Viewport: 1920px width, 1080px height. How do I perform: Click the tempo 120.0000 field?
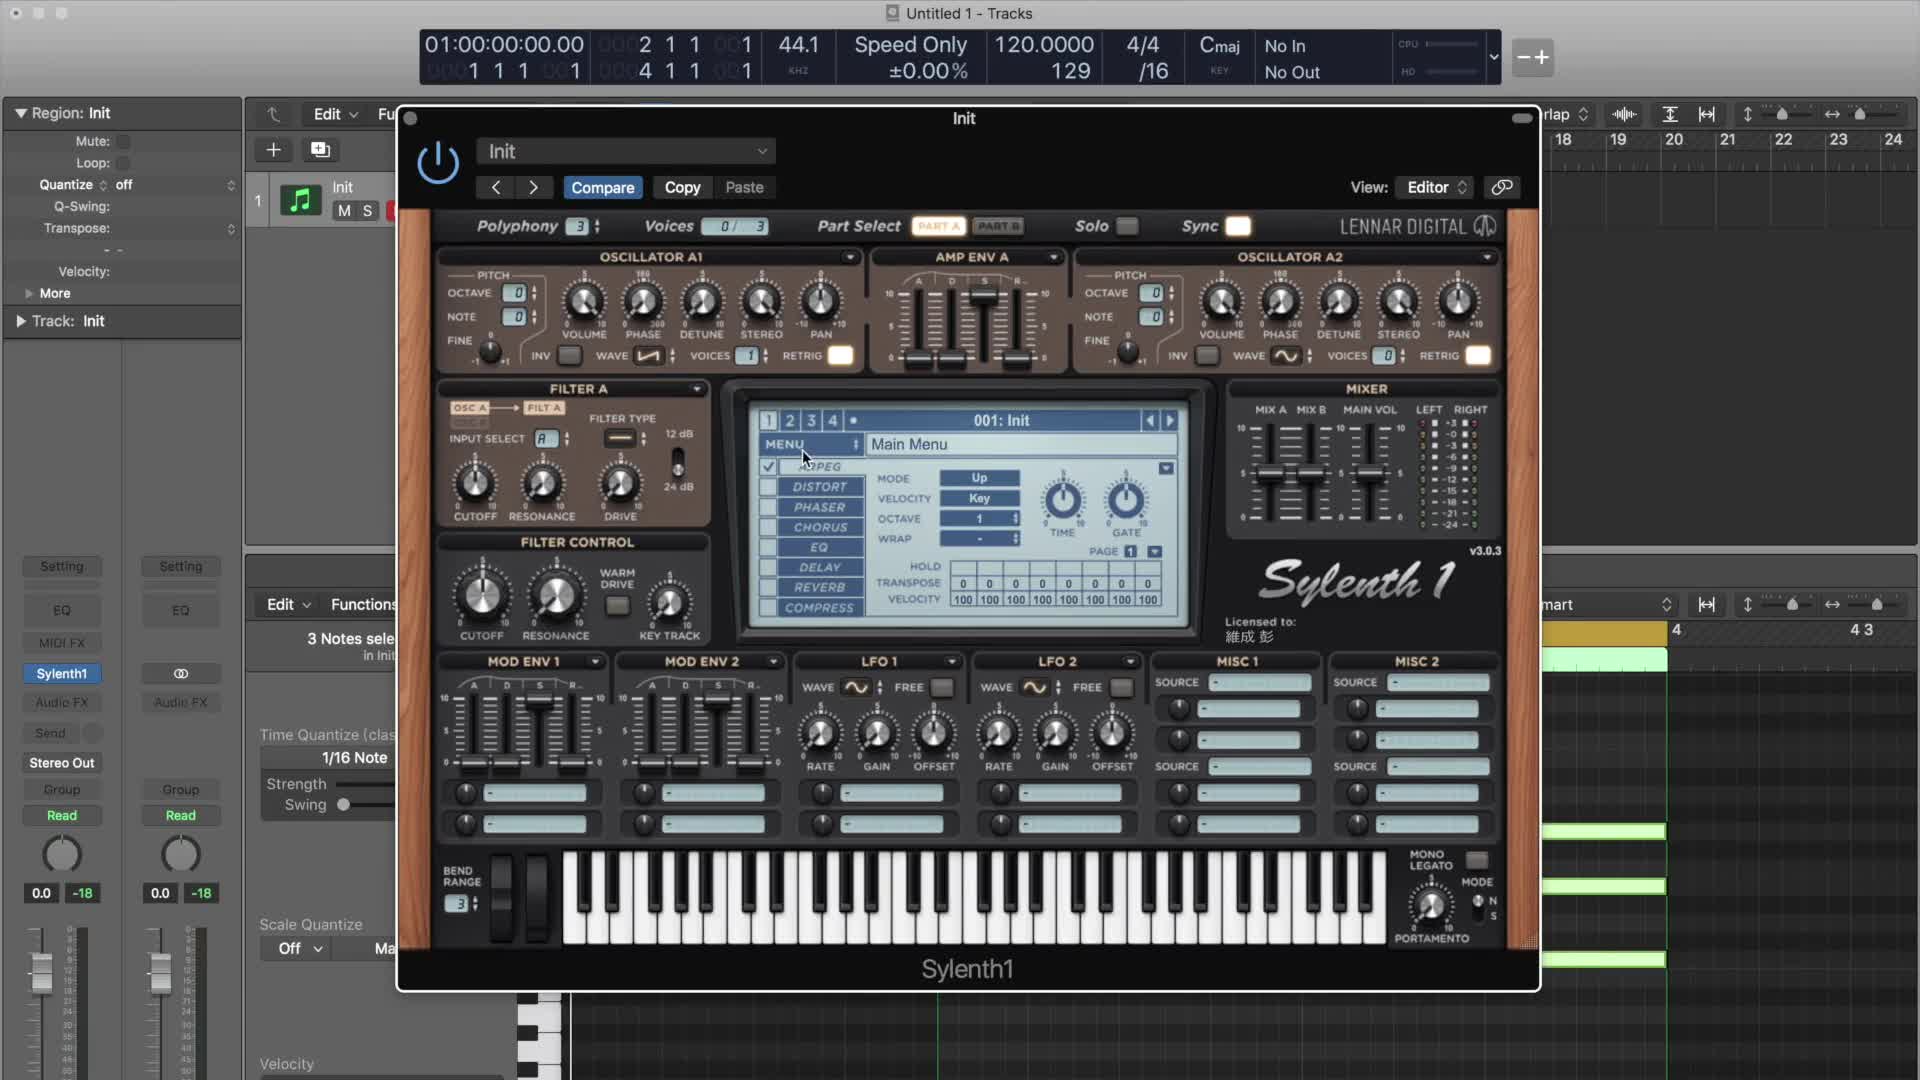(1043, 45)
